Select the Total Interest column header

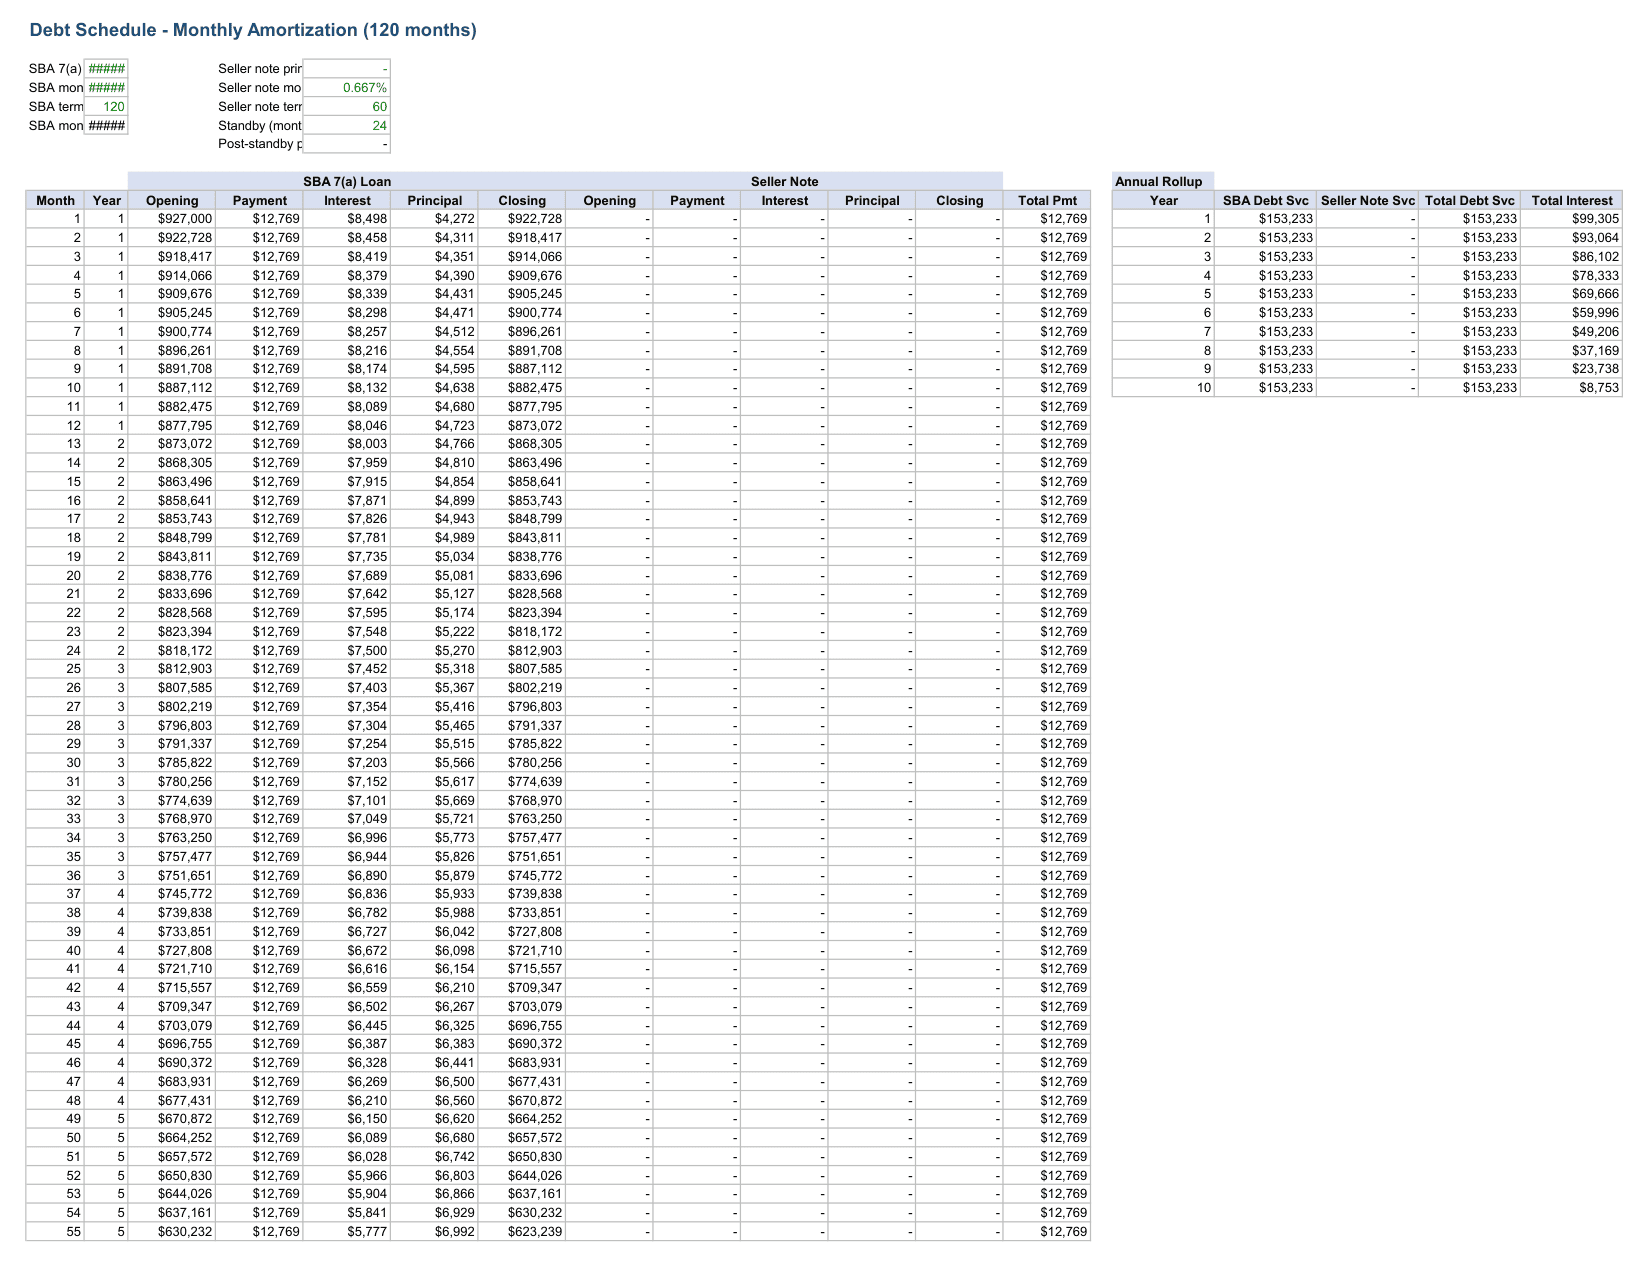1571,200
